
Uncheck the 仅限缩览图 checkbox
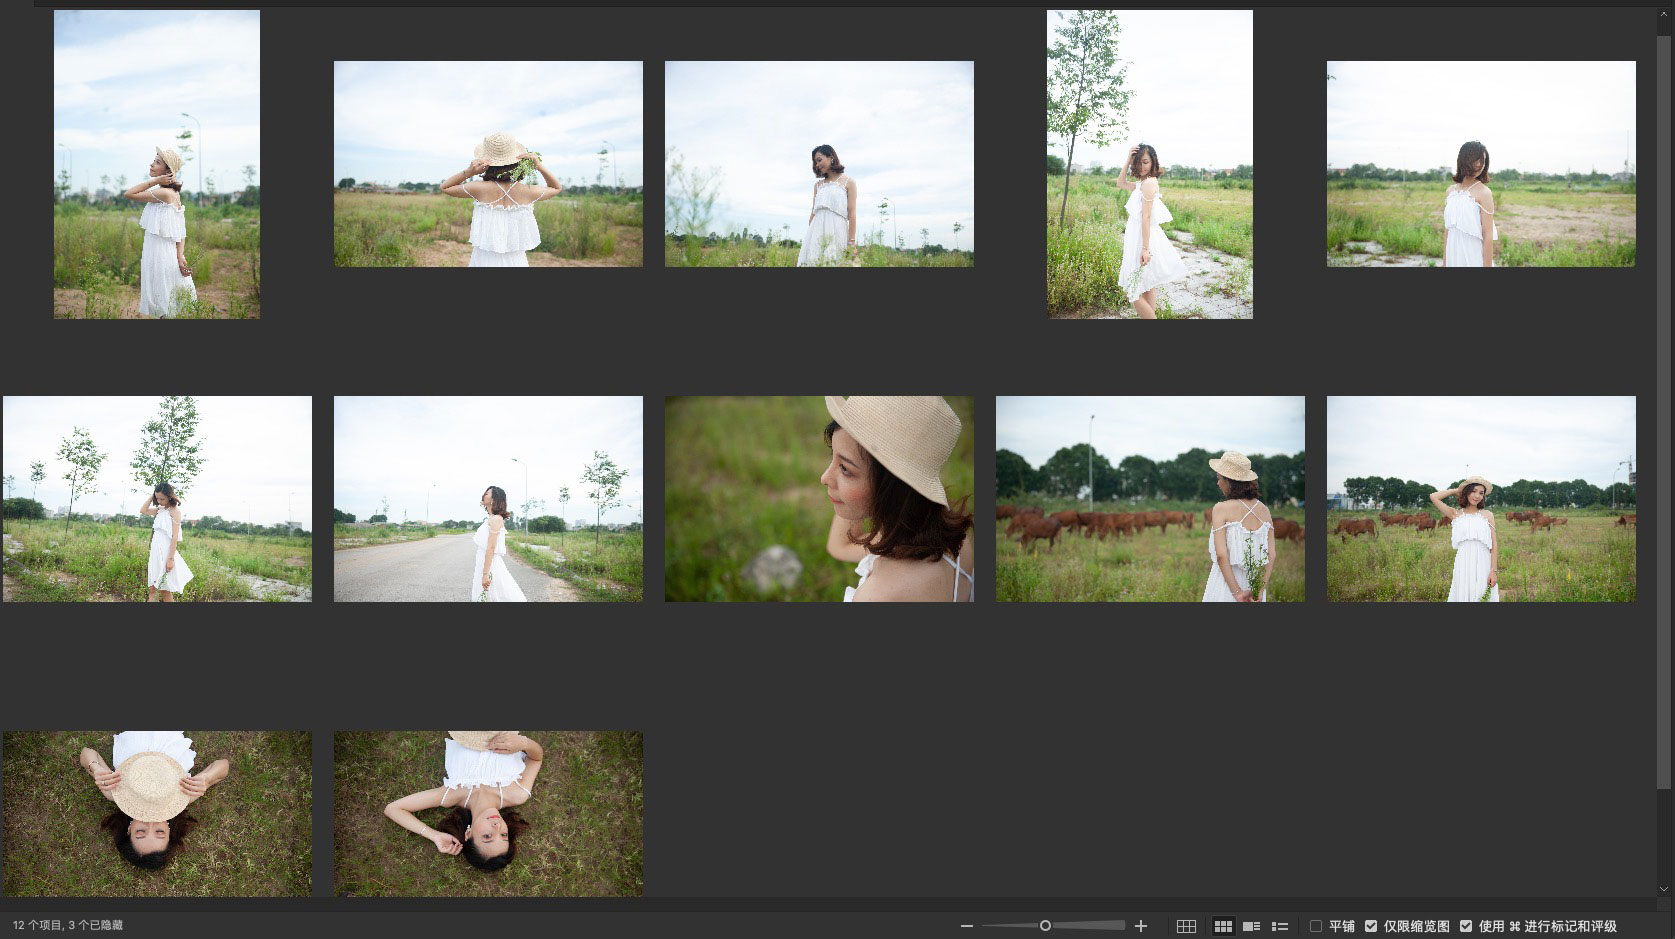click(x=1371, y=926)
